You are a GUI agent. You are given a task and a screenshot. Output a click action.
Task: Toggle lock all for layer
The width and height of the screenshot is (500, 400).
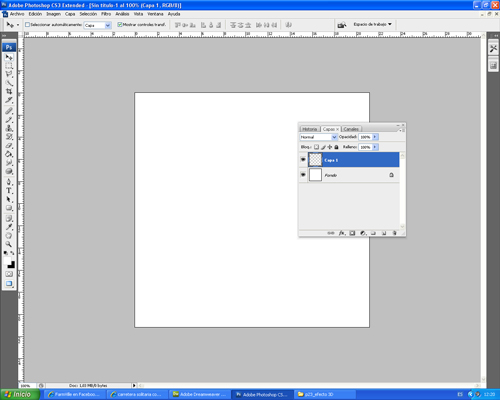coord(336,147)
